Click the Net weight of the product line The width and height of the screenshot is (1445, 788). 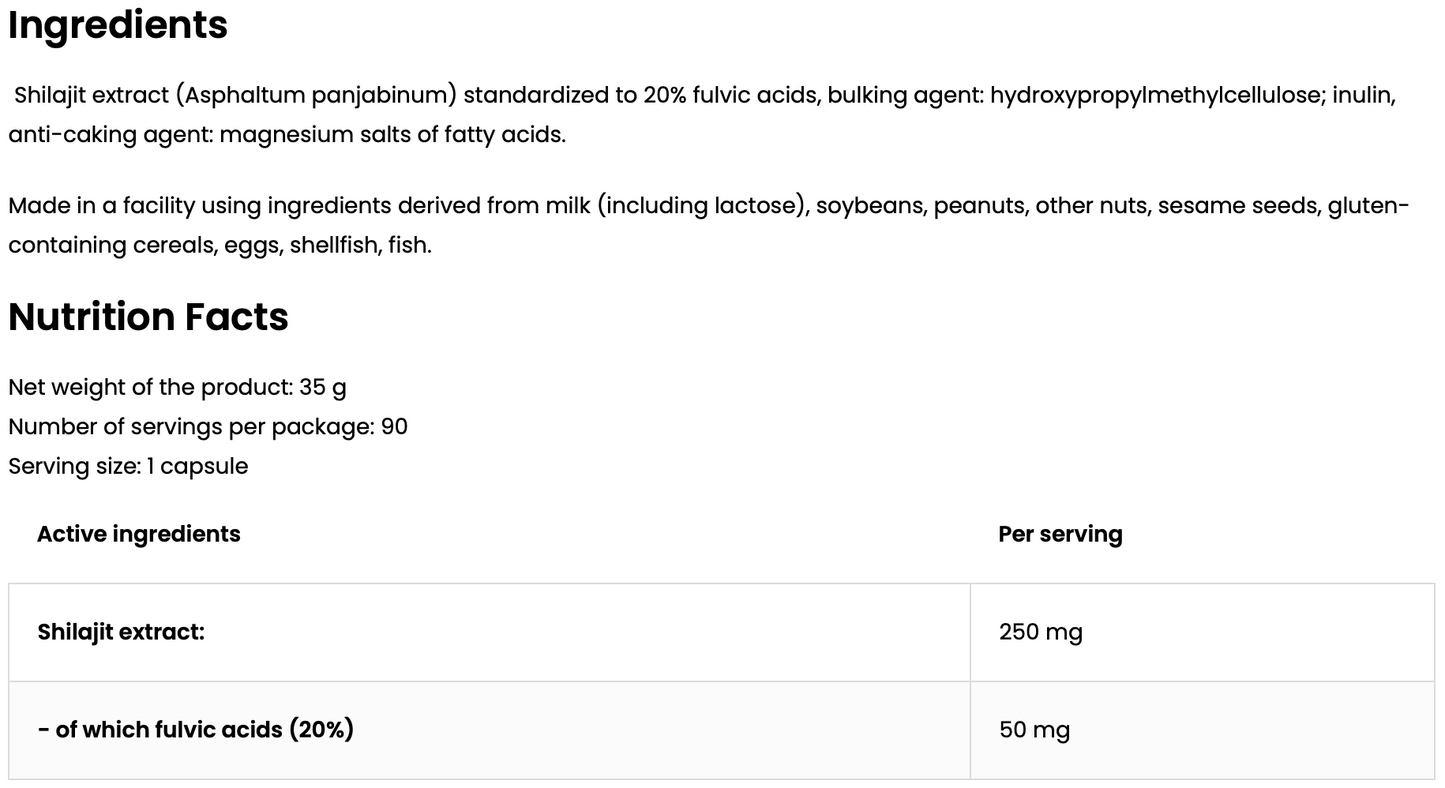coord(177,387)
